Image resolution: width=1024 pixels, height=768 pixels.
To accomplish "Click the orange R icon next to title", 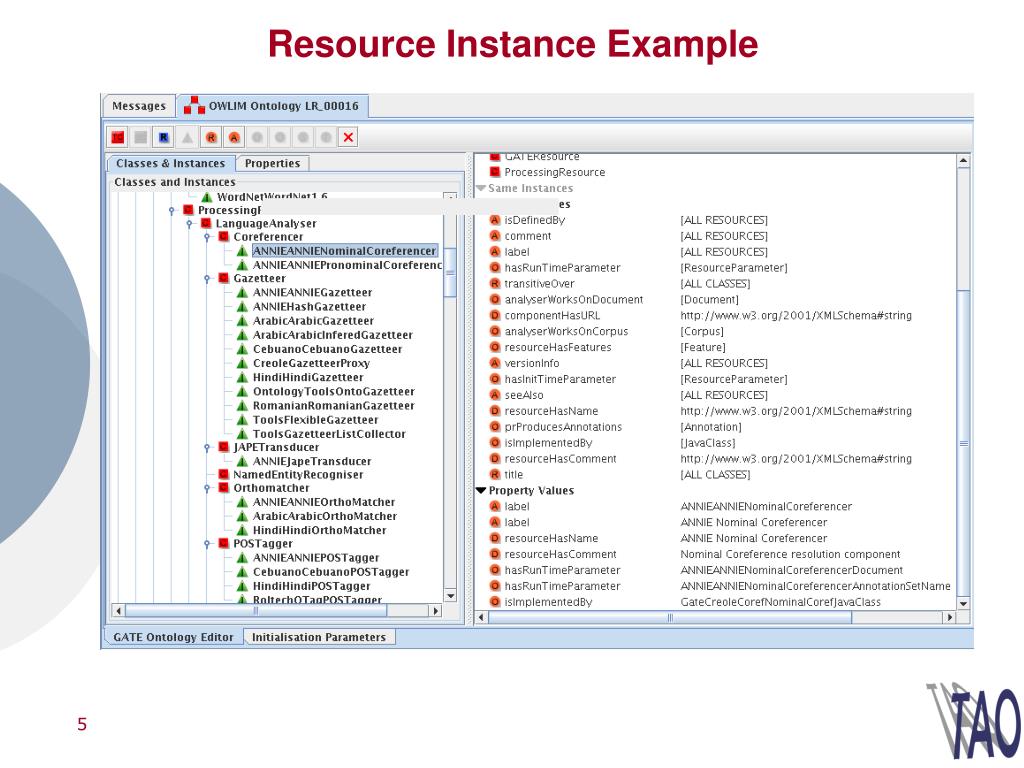I will pos(494,474).
